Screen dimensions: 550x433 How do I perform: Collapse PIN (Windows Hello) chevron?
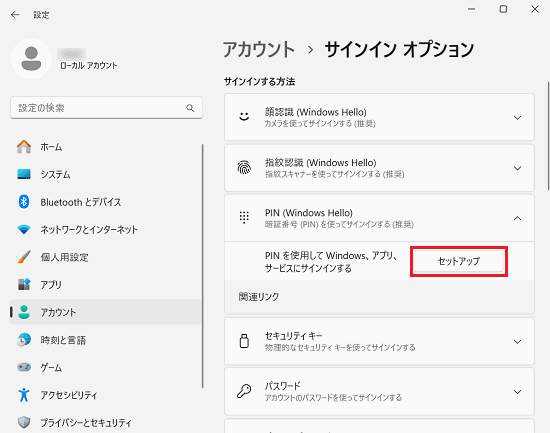pos(517,218)
